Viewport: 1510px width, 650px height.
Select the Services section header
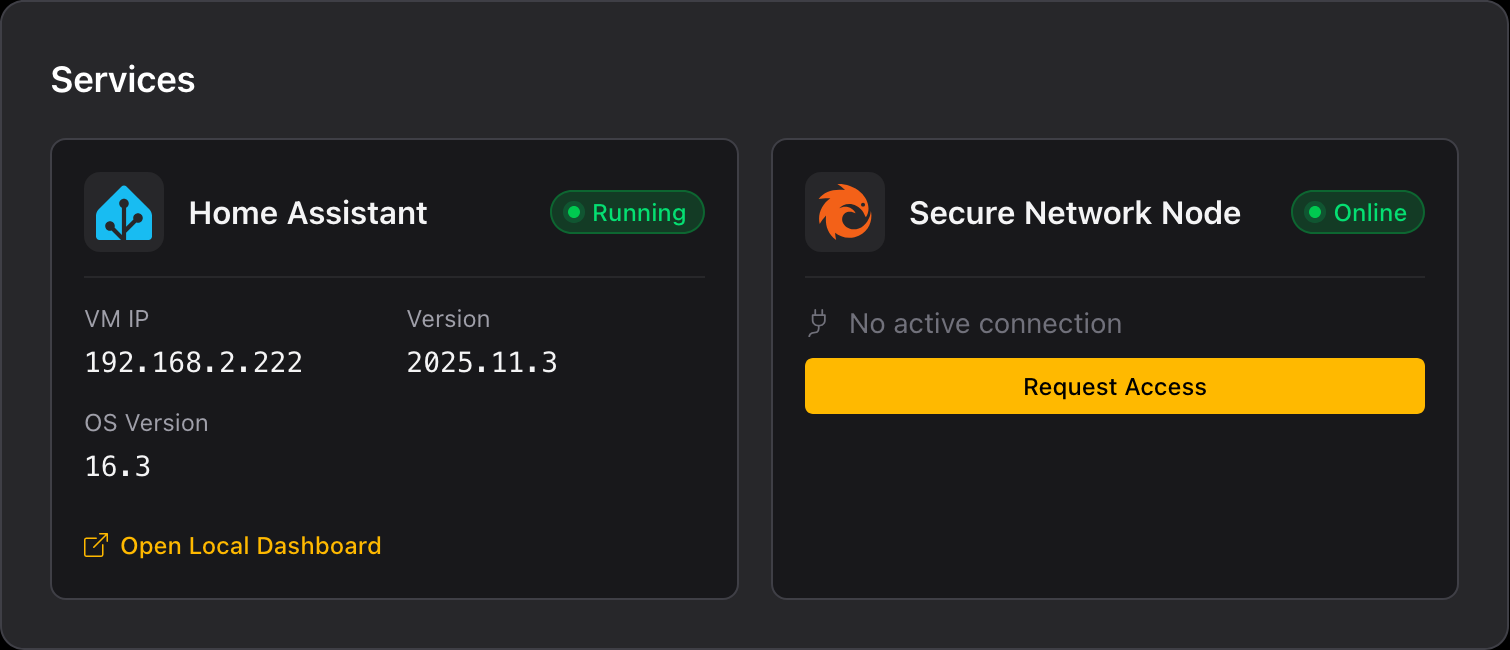[123, 79]
